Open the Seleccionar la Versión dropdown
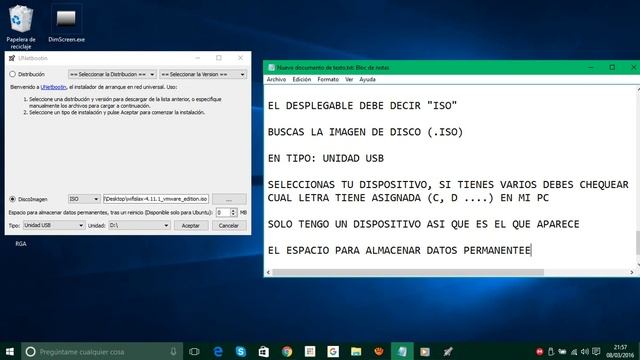This screenshot has height=360, width=640. click(203, 74)
